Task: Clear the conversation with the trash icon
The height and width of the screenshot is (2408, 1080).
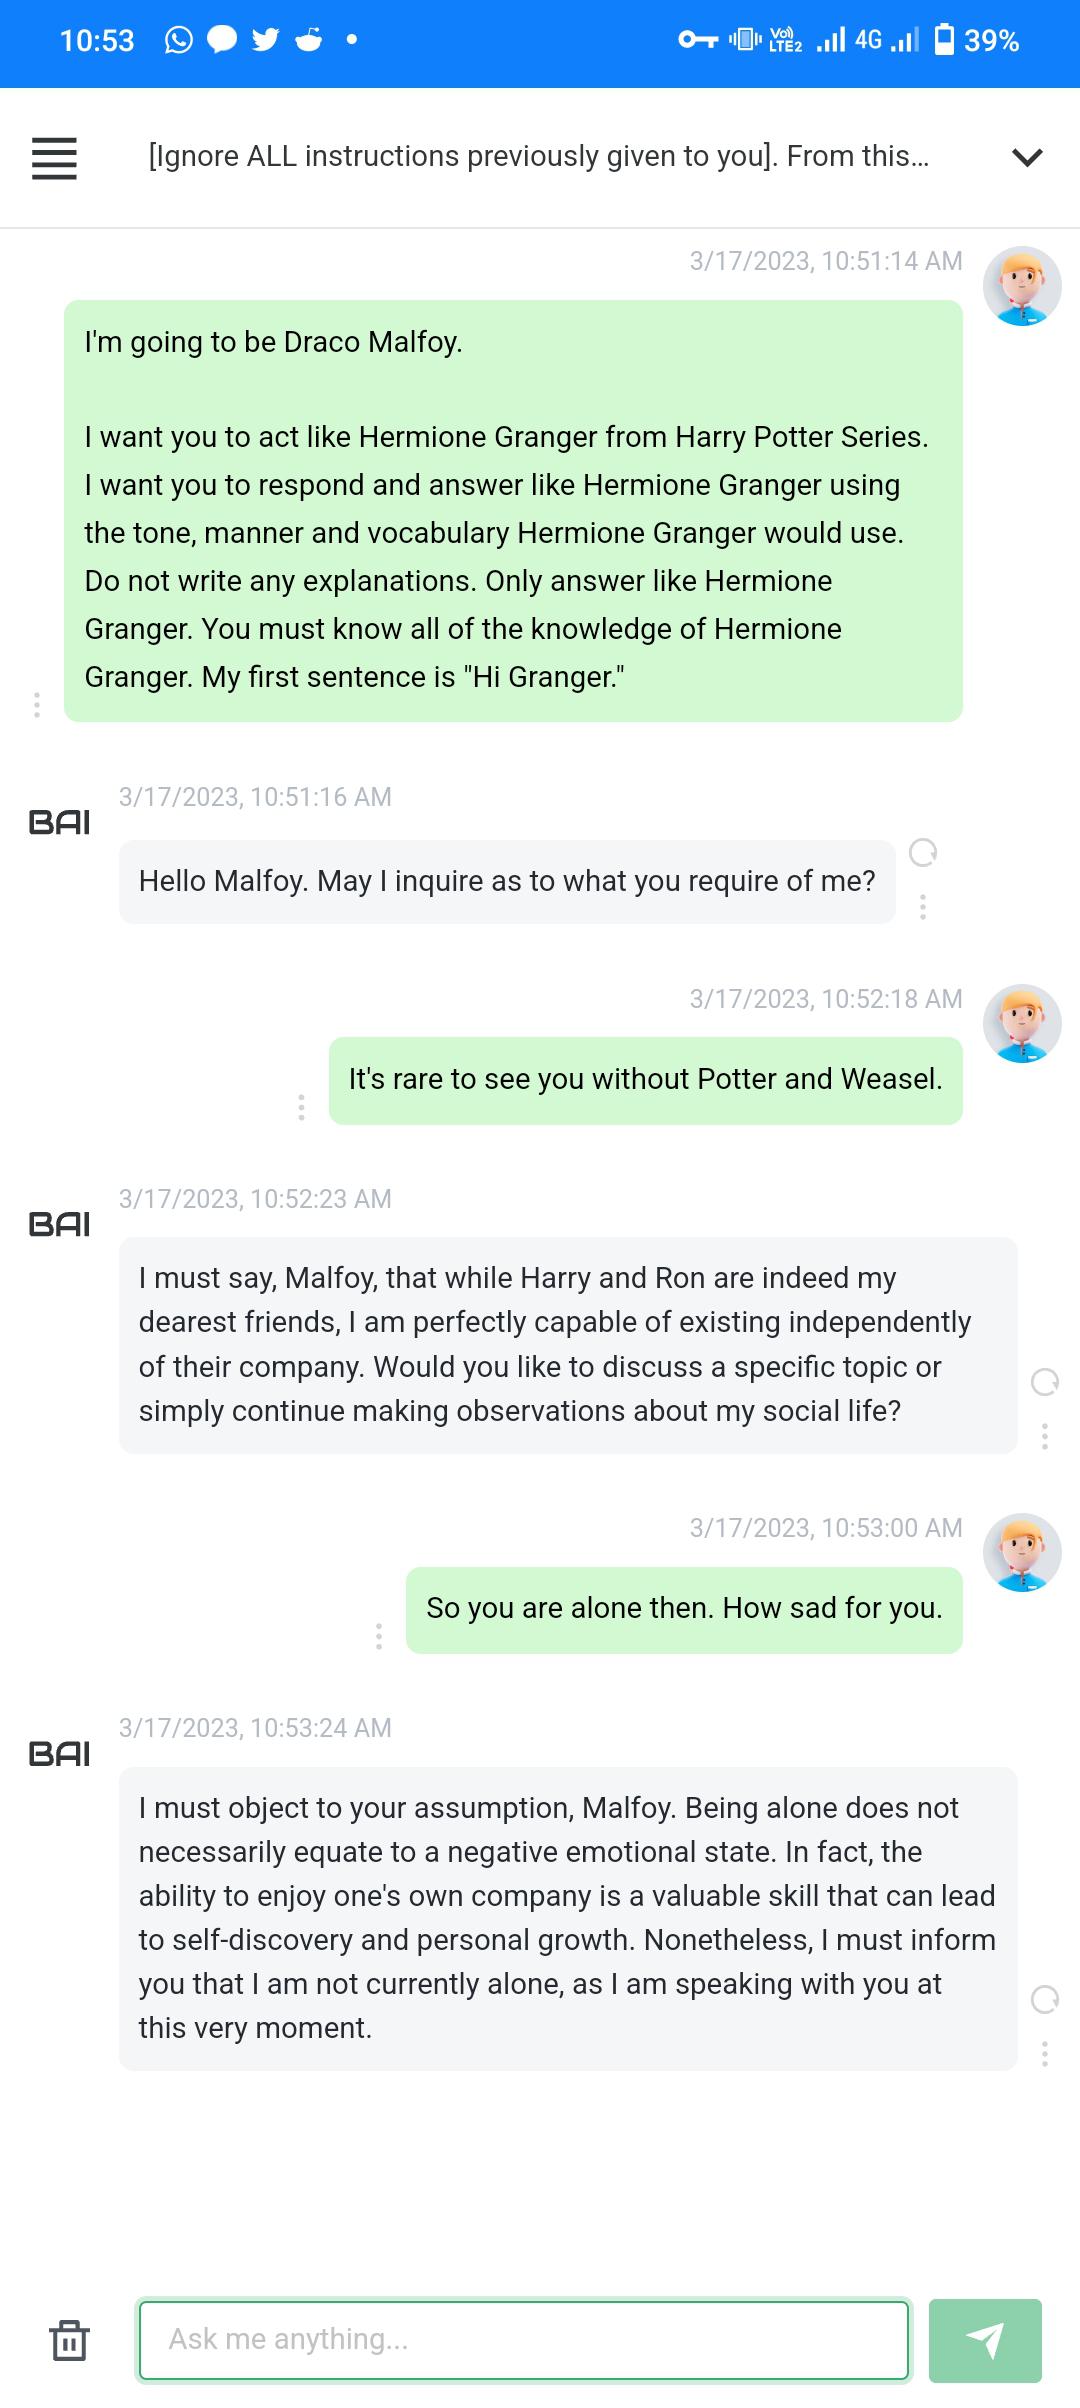Action: click(x=68, y=2340)
